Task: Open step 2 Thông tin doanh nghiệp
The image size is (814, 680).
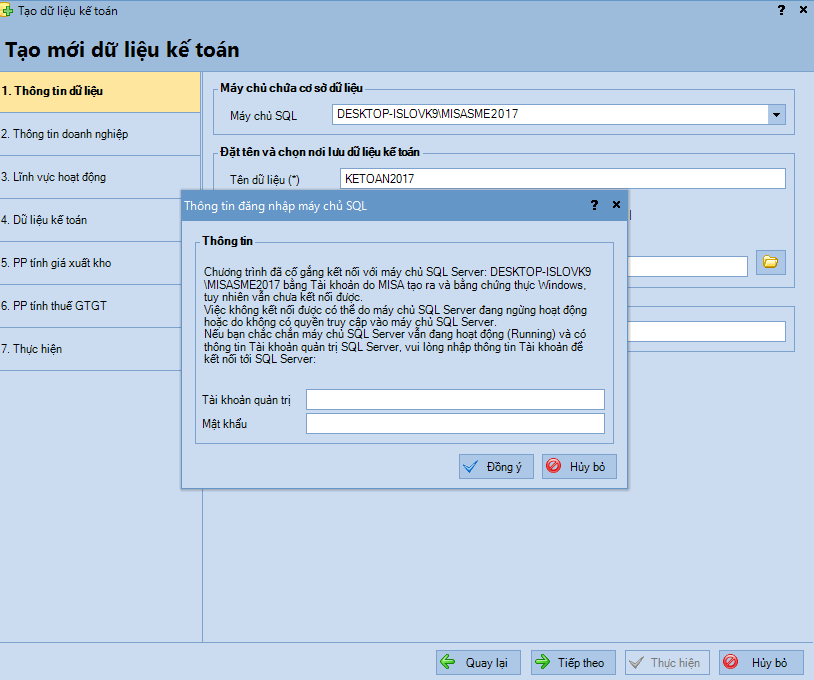Action: (x=100, y=134)
